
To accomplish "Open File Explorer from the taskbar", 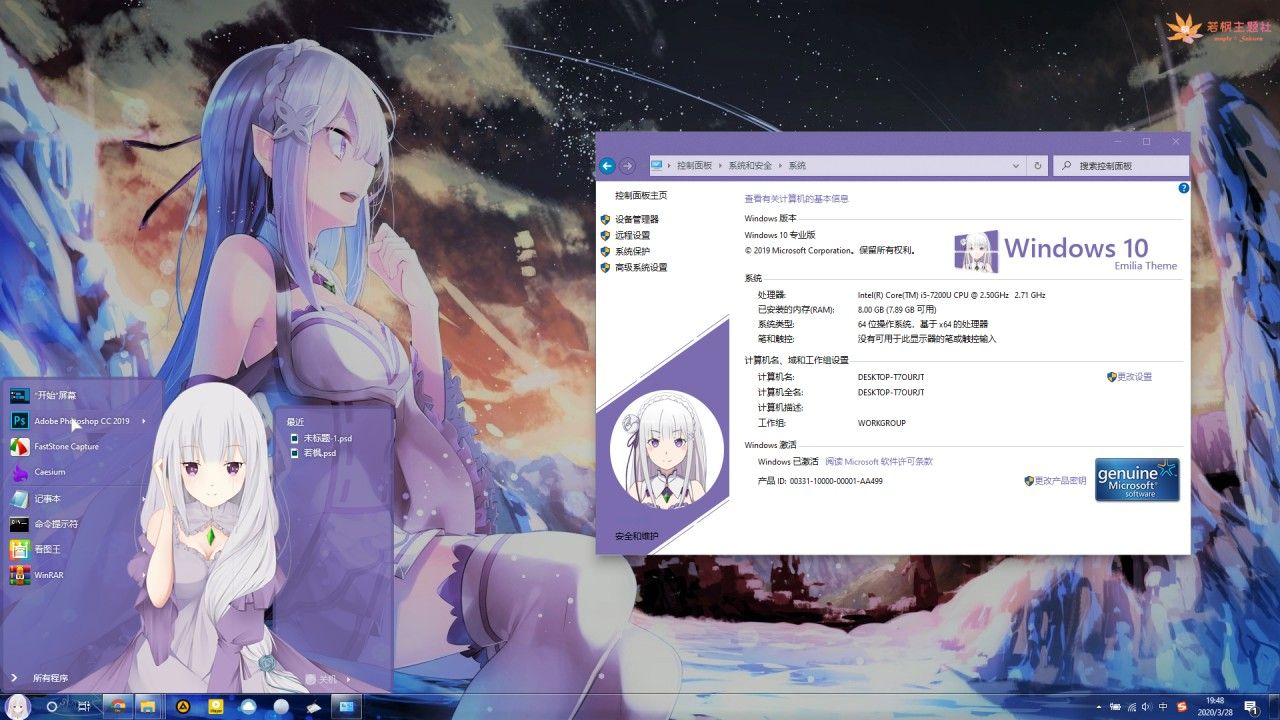I will 148,706.
